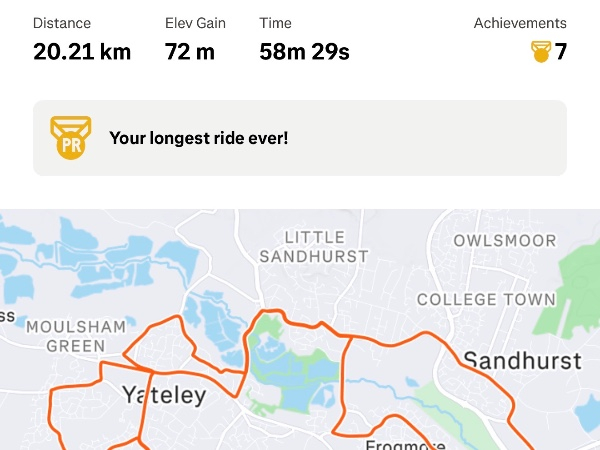The height and width of the screenshot is (450, 600).
Task: Open the 'Your longest ride ever!' banner
Action: pyautogui.click(x=299, y=138)
